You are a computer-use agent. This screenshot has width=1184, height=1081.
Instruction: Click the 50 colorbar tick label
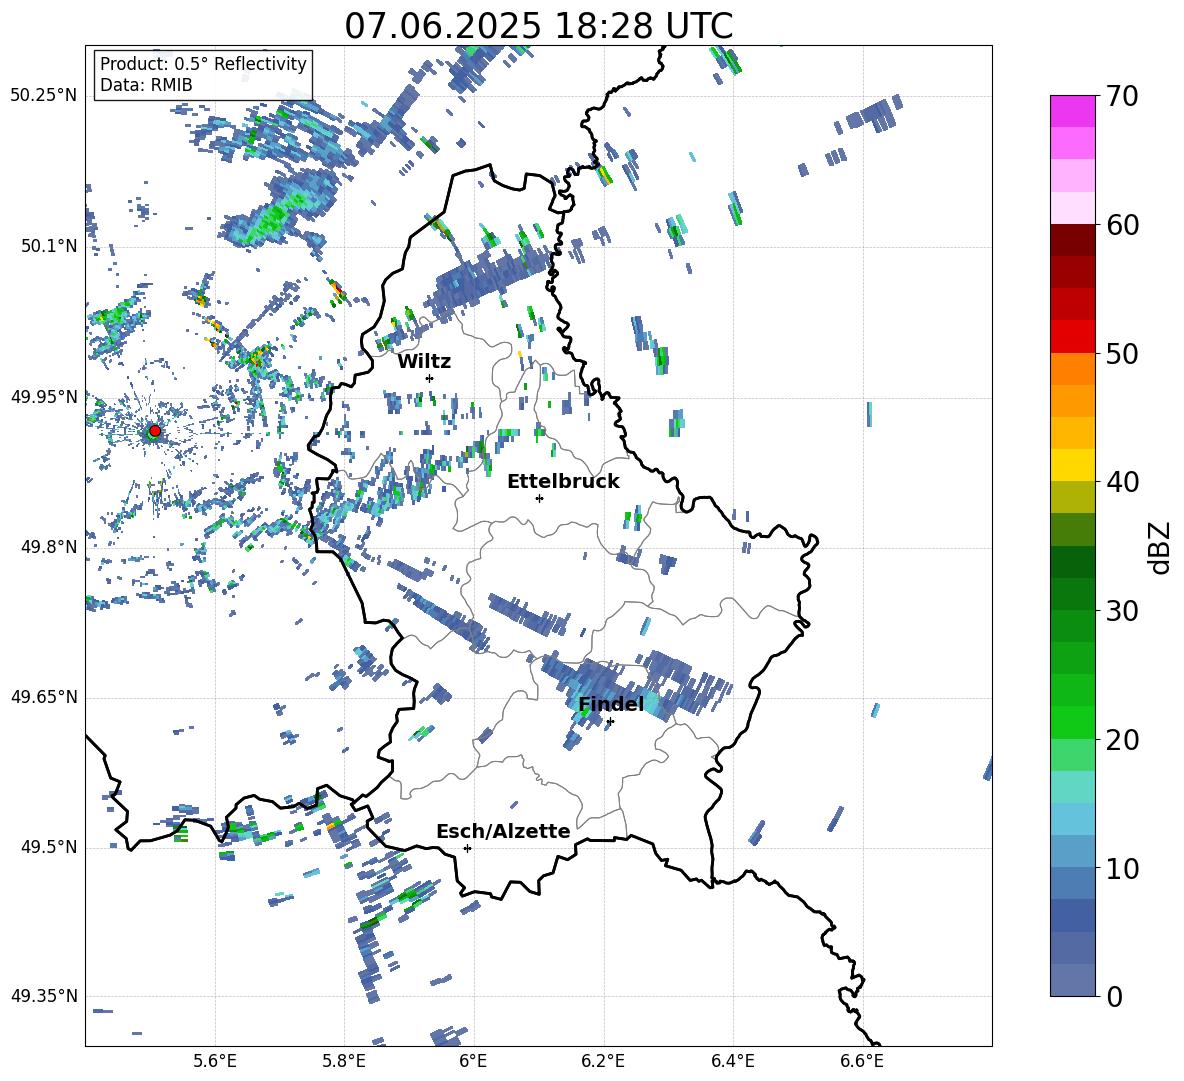tap(1122, 354)
